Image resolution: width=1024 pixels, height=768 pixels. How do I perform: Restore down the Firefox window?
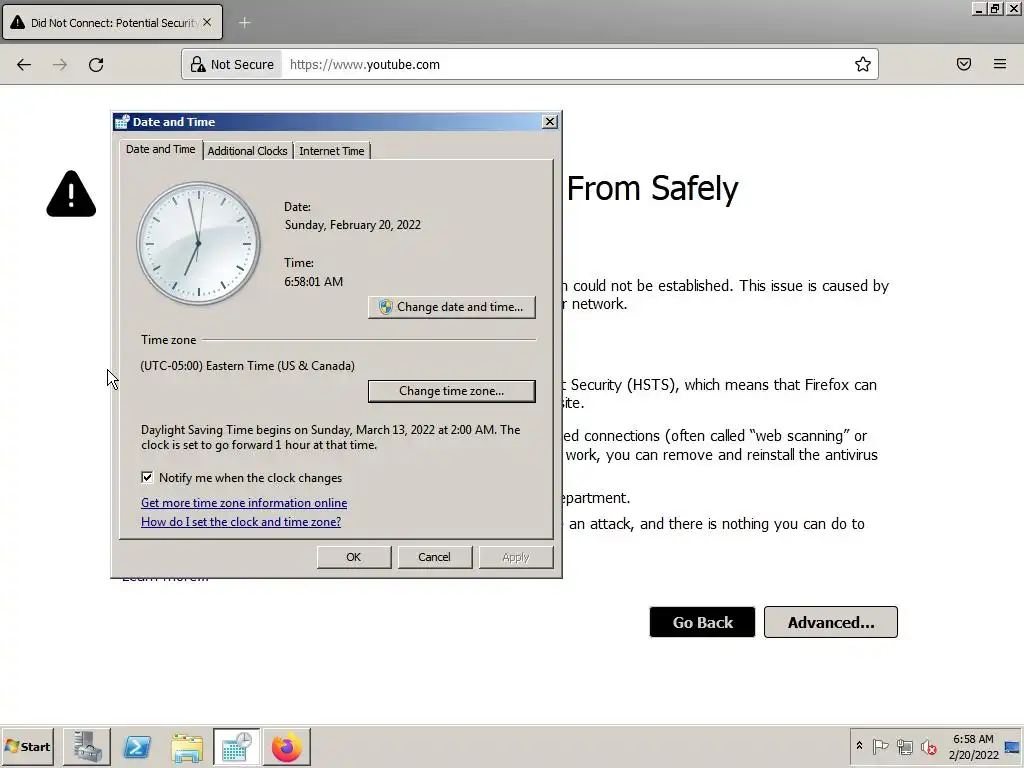click(995, 8)
